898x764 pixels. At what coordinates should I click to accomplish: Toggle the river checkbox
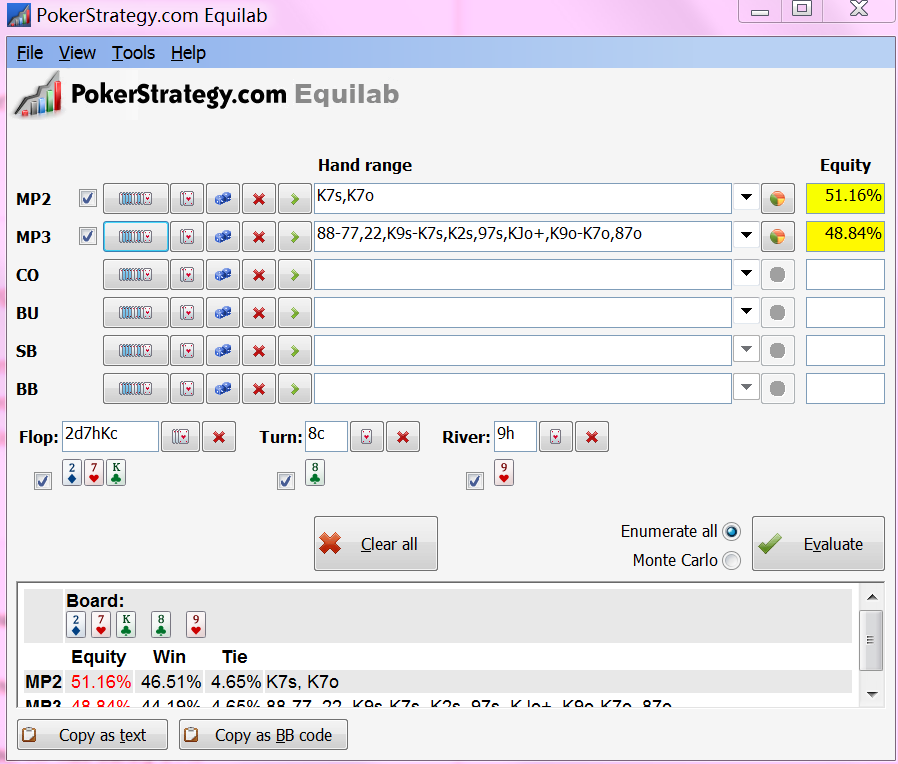pos(475,481)
